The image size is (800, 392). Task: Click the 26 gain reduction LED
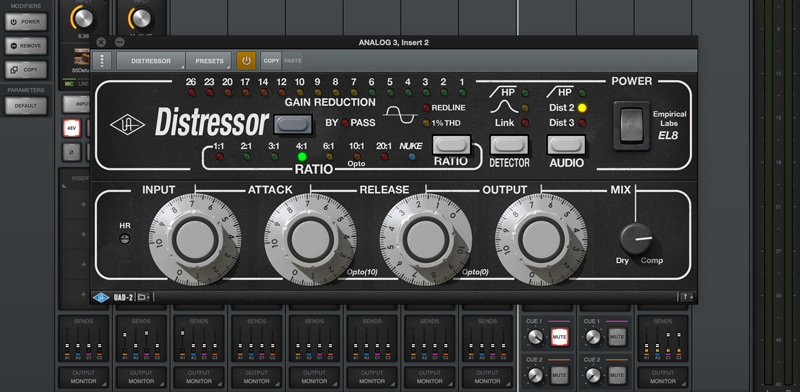(191, 92)
